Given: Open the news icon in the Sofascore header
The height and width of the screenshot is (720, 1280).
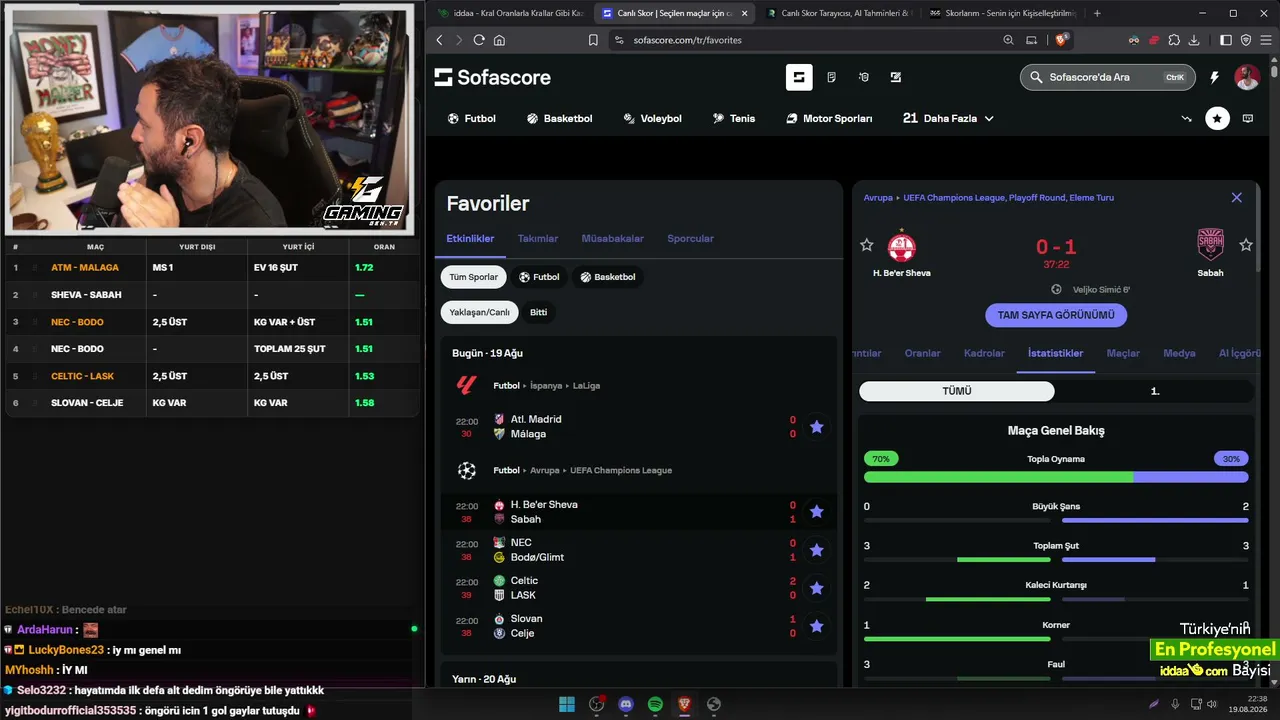Looking at the screenshot, I should click(831, 77).
